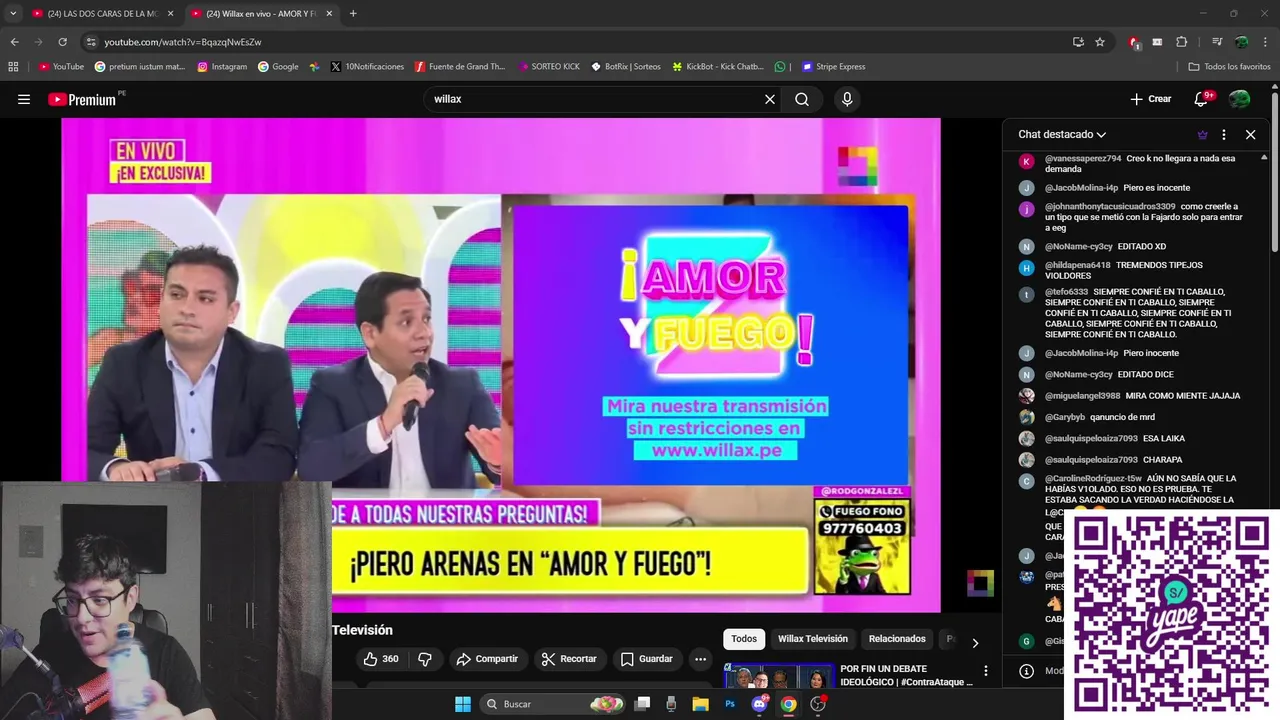Open Discord from taskbar
The image size is (1280, 720).
(759, 704)
